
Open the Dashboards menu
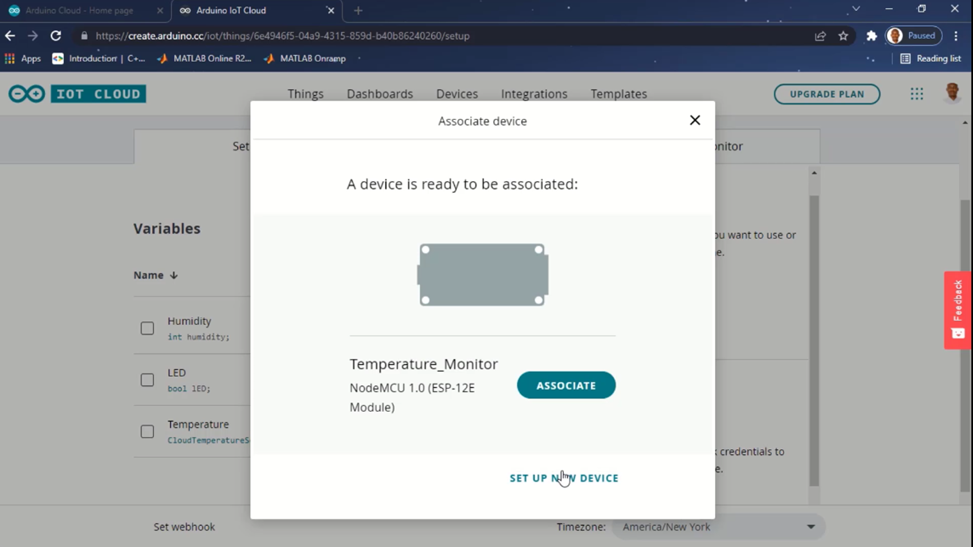click(x=380, y=94)
